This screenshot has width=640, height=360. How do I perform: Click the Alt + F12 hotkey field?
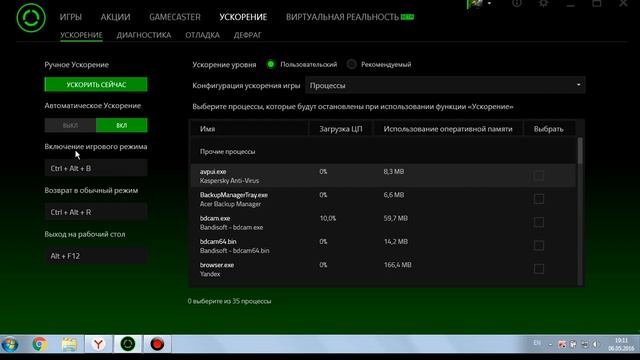point(96,256)
